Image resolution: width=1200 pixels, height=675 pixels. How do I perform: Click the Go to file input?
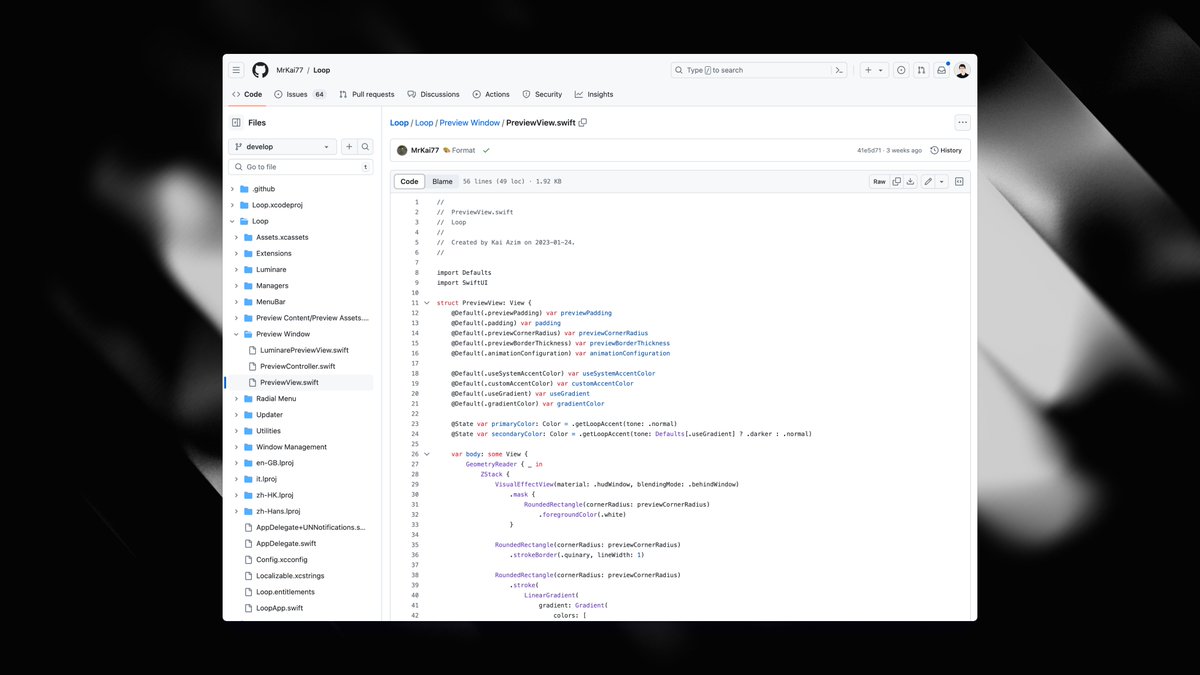pyautogui.click(x=301, y=167)
